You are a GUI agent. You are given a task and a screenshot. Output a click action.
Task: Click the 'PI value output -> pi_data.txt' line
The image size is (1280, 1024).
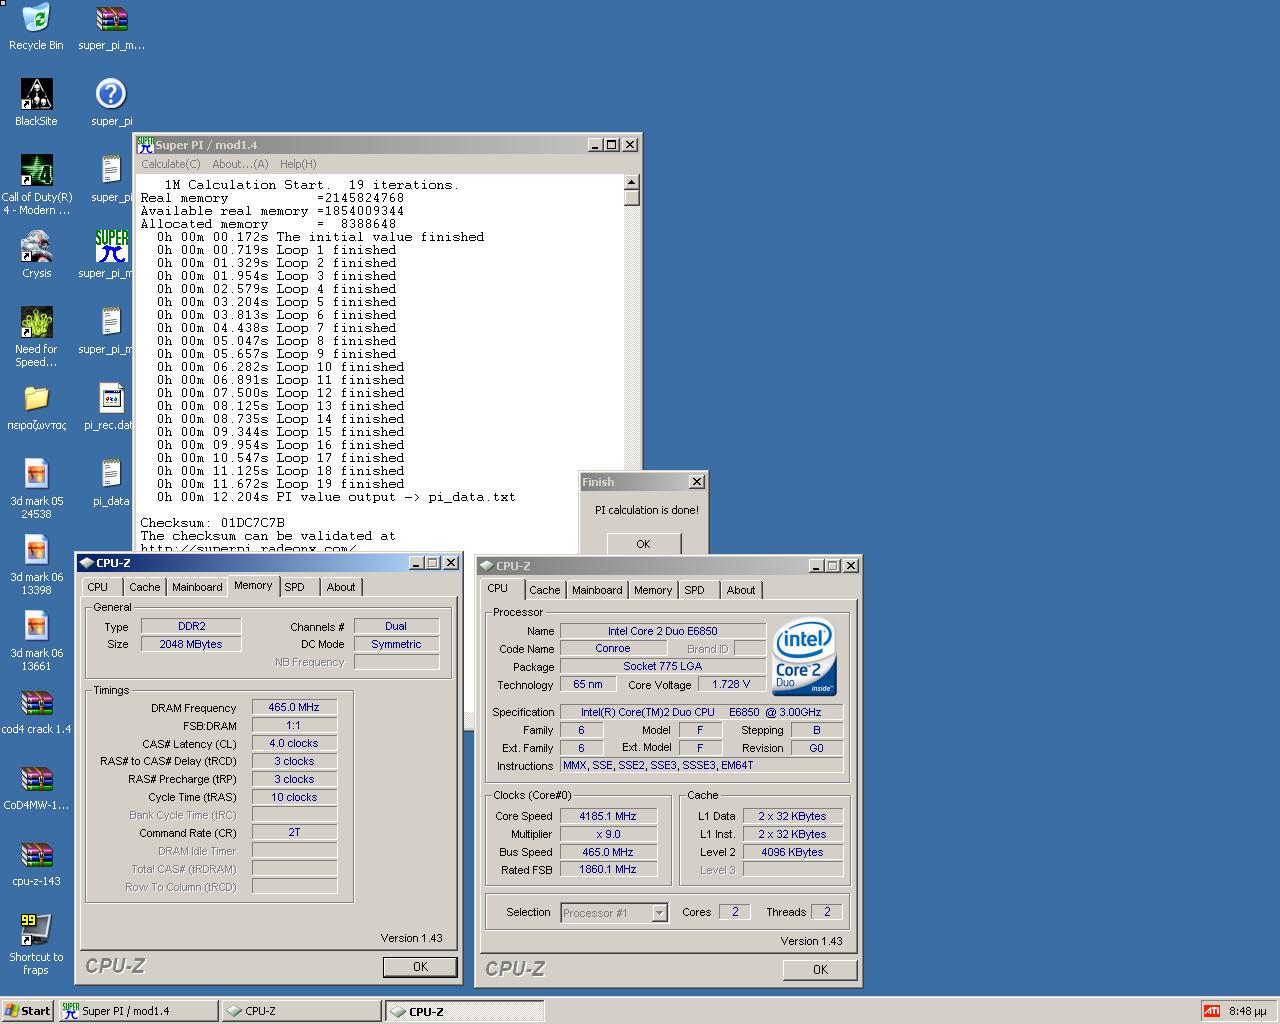(396, 497)
